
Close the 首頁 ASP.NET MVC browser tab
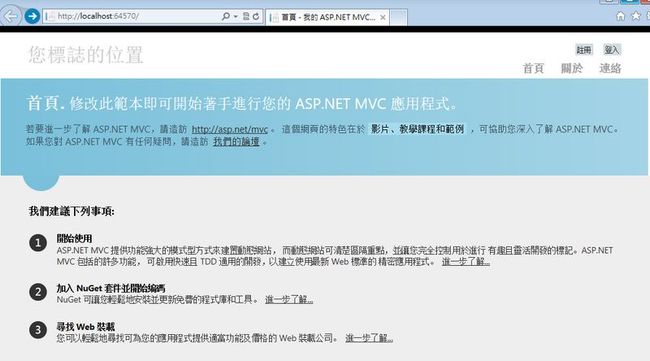(383, 17)
